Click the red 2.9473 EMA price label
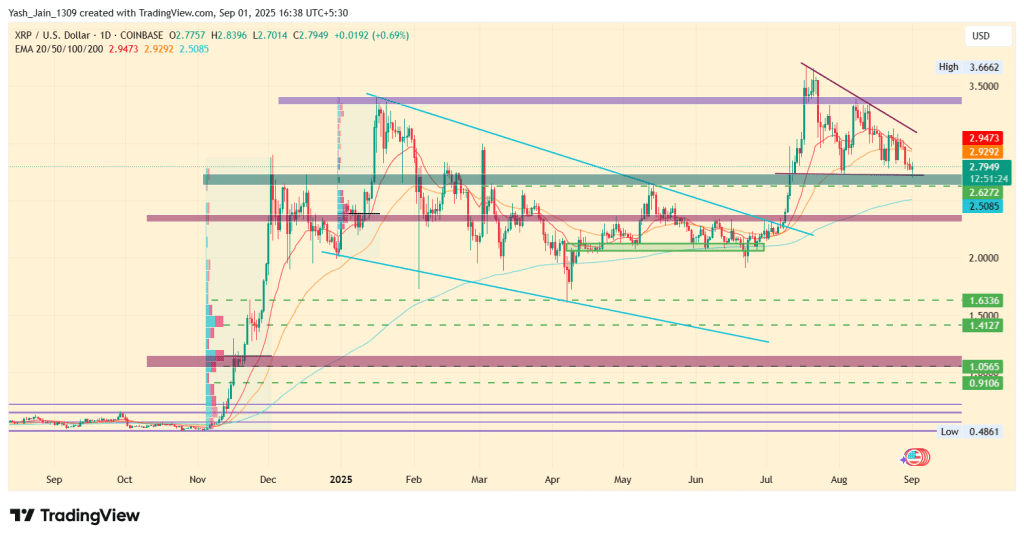Image resolution: width=1024 pixels, height=540 pixels. (984, 137)
